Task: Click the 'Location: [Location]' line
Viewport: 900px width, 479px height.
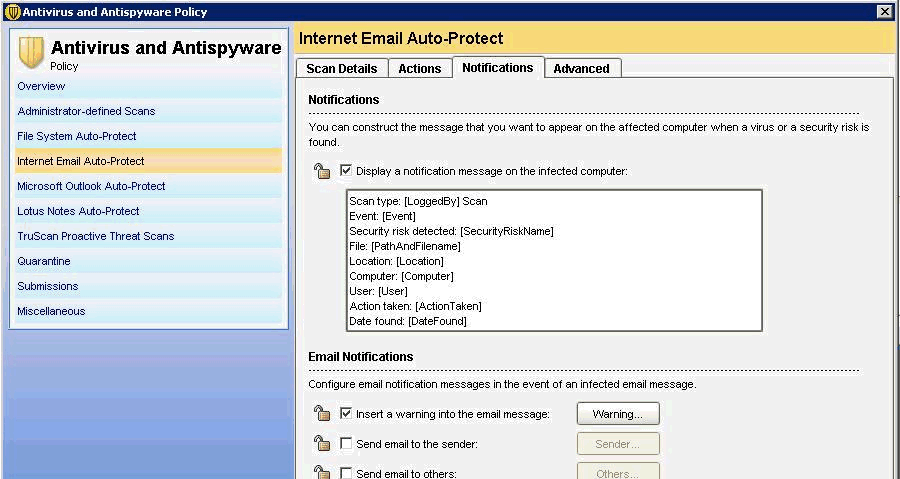Action: [x=396, y=261]
